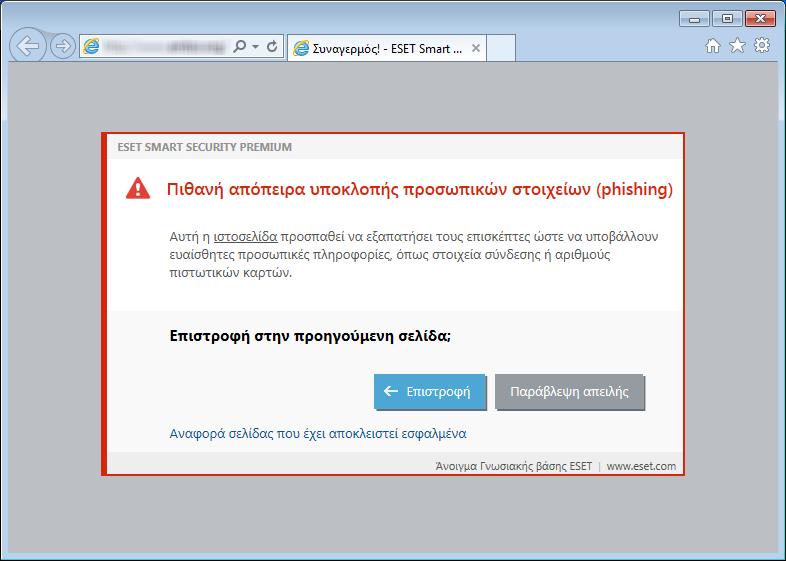This screenshot has height=561, width=786.
Task: Visit the www.eset.com link
Action: pyautogui.click(x=641, y=466)
